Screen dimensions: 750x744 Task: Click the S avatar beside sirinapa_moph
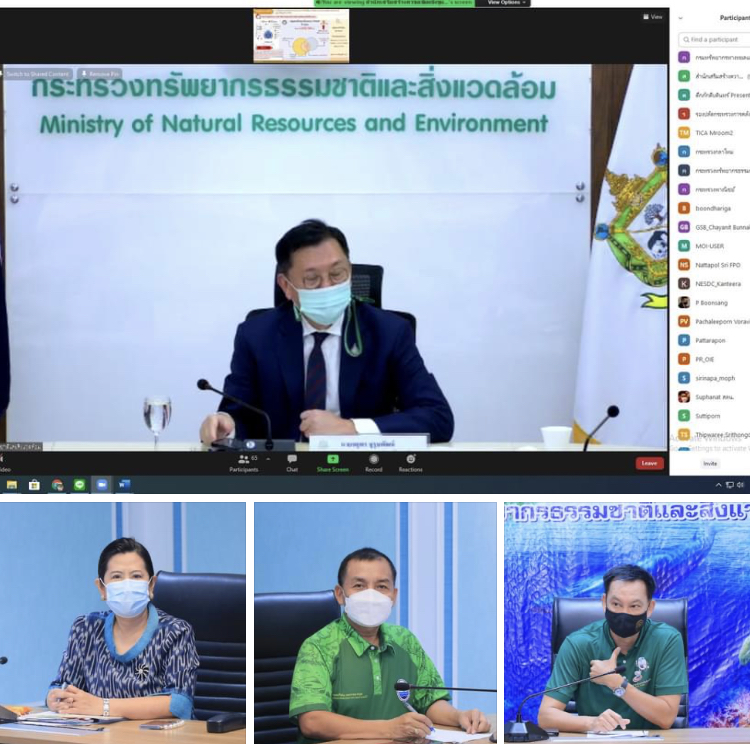(684, 378)
